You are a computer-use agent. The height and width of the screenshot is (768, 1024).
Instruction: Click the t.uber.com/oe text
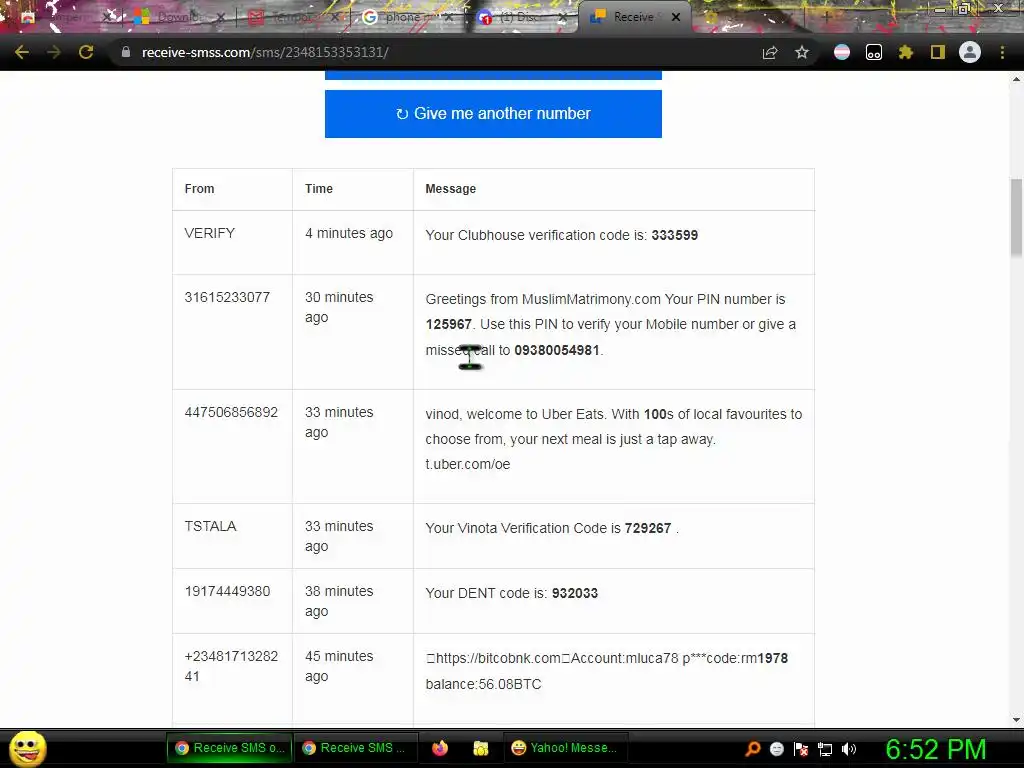(x=468, y=464)
